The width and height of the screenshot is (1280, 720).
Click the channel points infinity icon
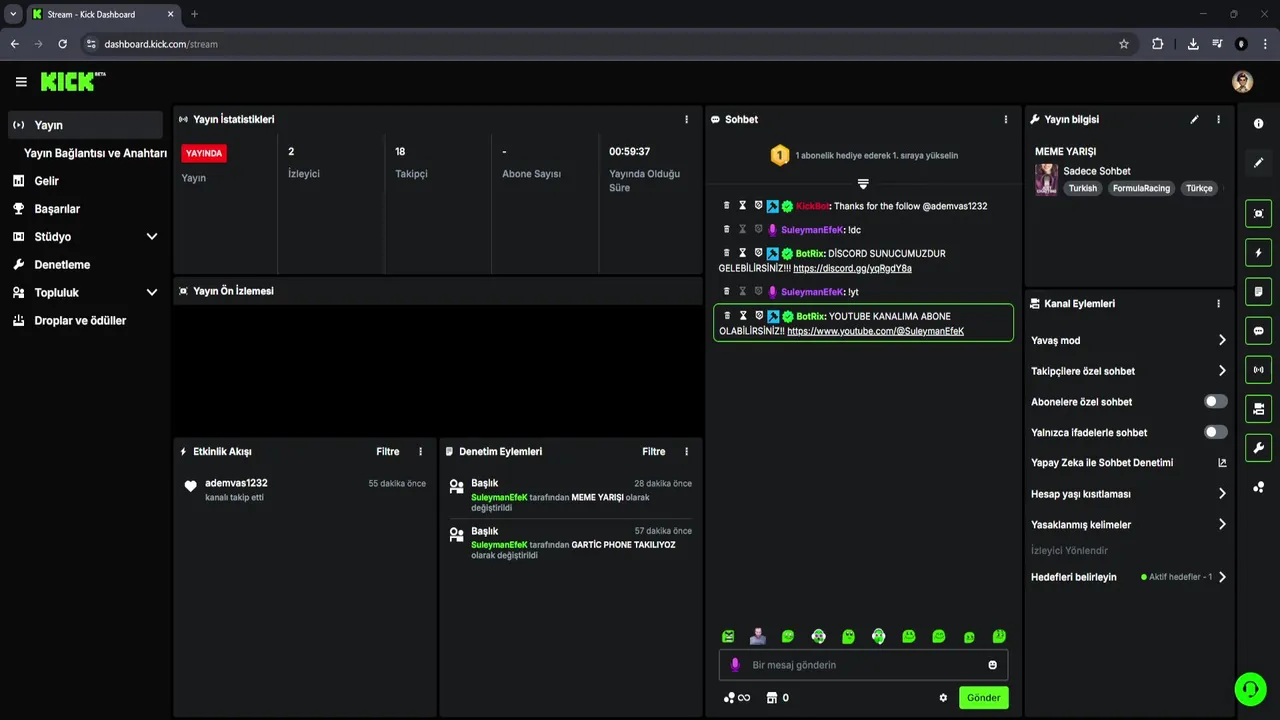(x=737, y=698)
